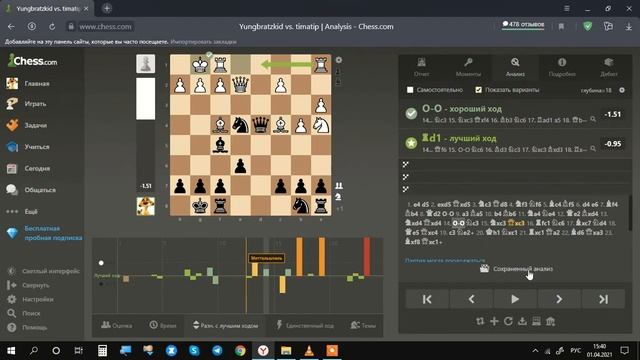Open Помощь help in sidebar
The width and height of the screenshot is (640, 360).
27,327
